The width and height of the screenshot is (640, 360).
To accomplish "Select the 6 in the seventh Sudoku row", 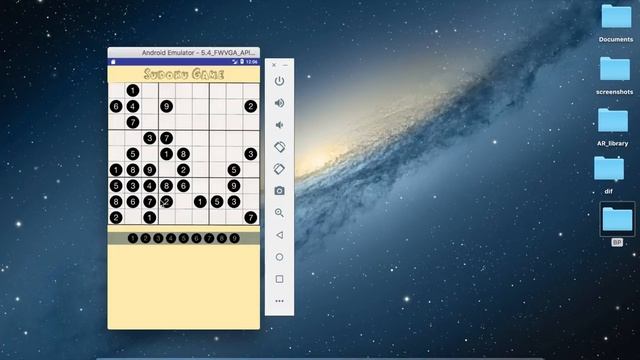I will coord(183,186).
